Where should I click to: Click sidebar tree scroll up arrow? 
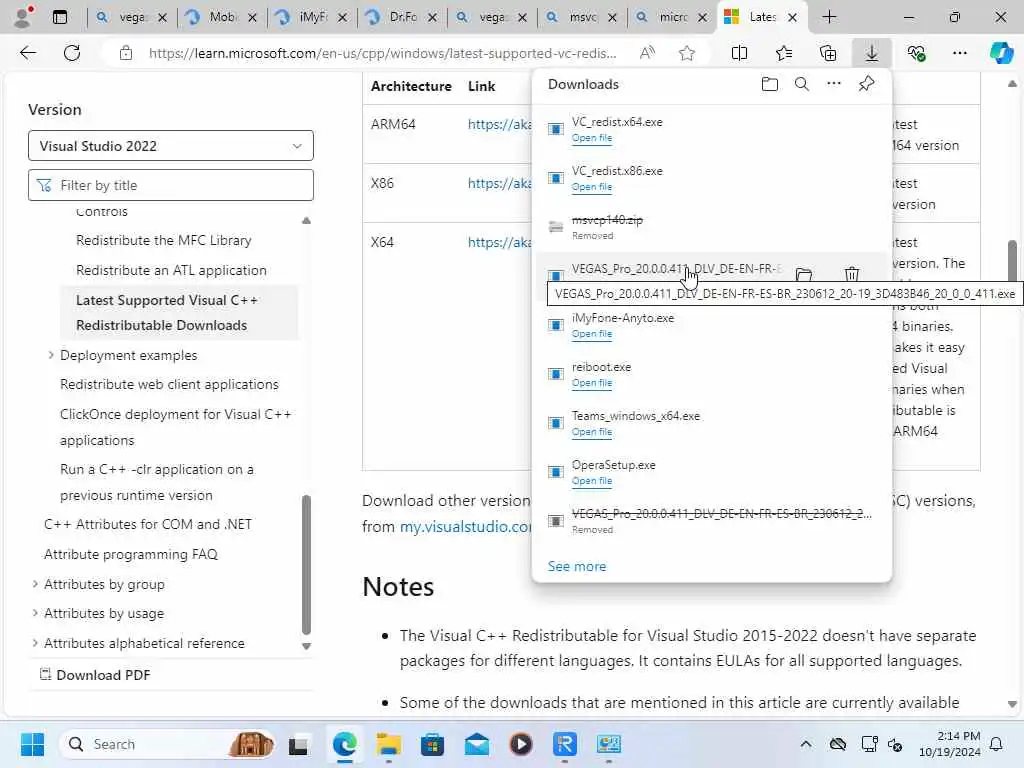[306, 220]
